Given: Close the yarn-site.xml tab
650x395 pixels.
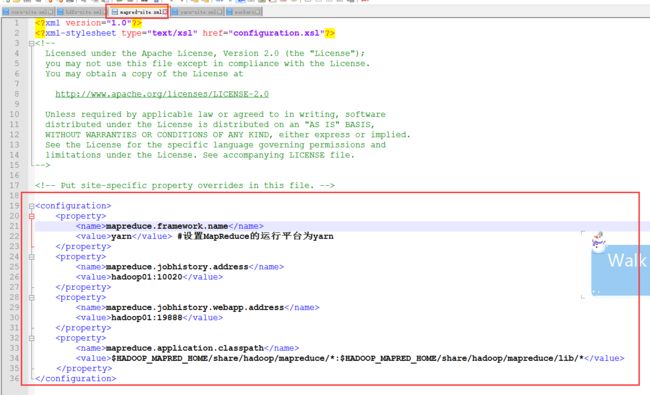Looking at the screenshot, I should tap(220, 12).
